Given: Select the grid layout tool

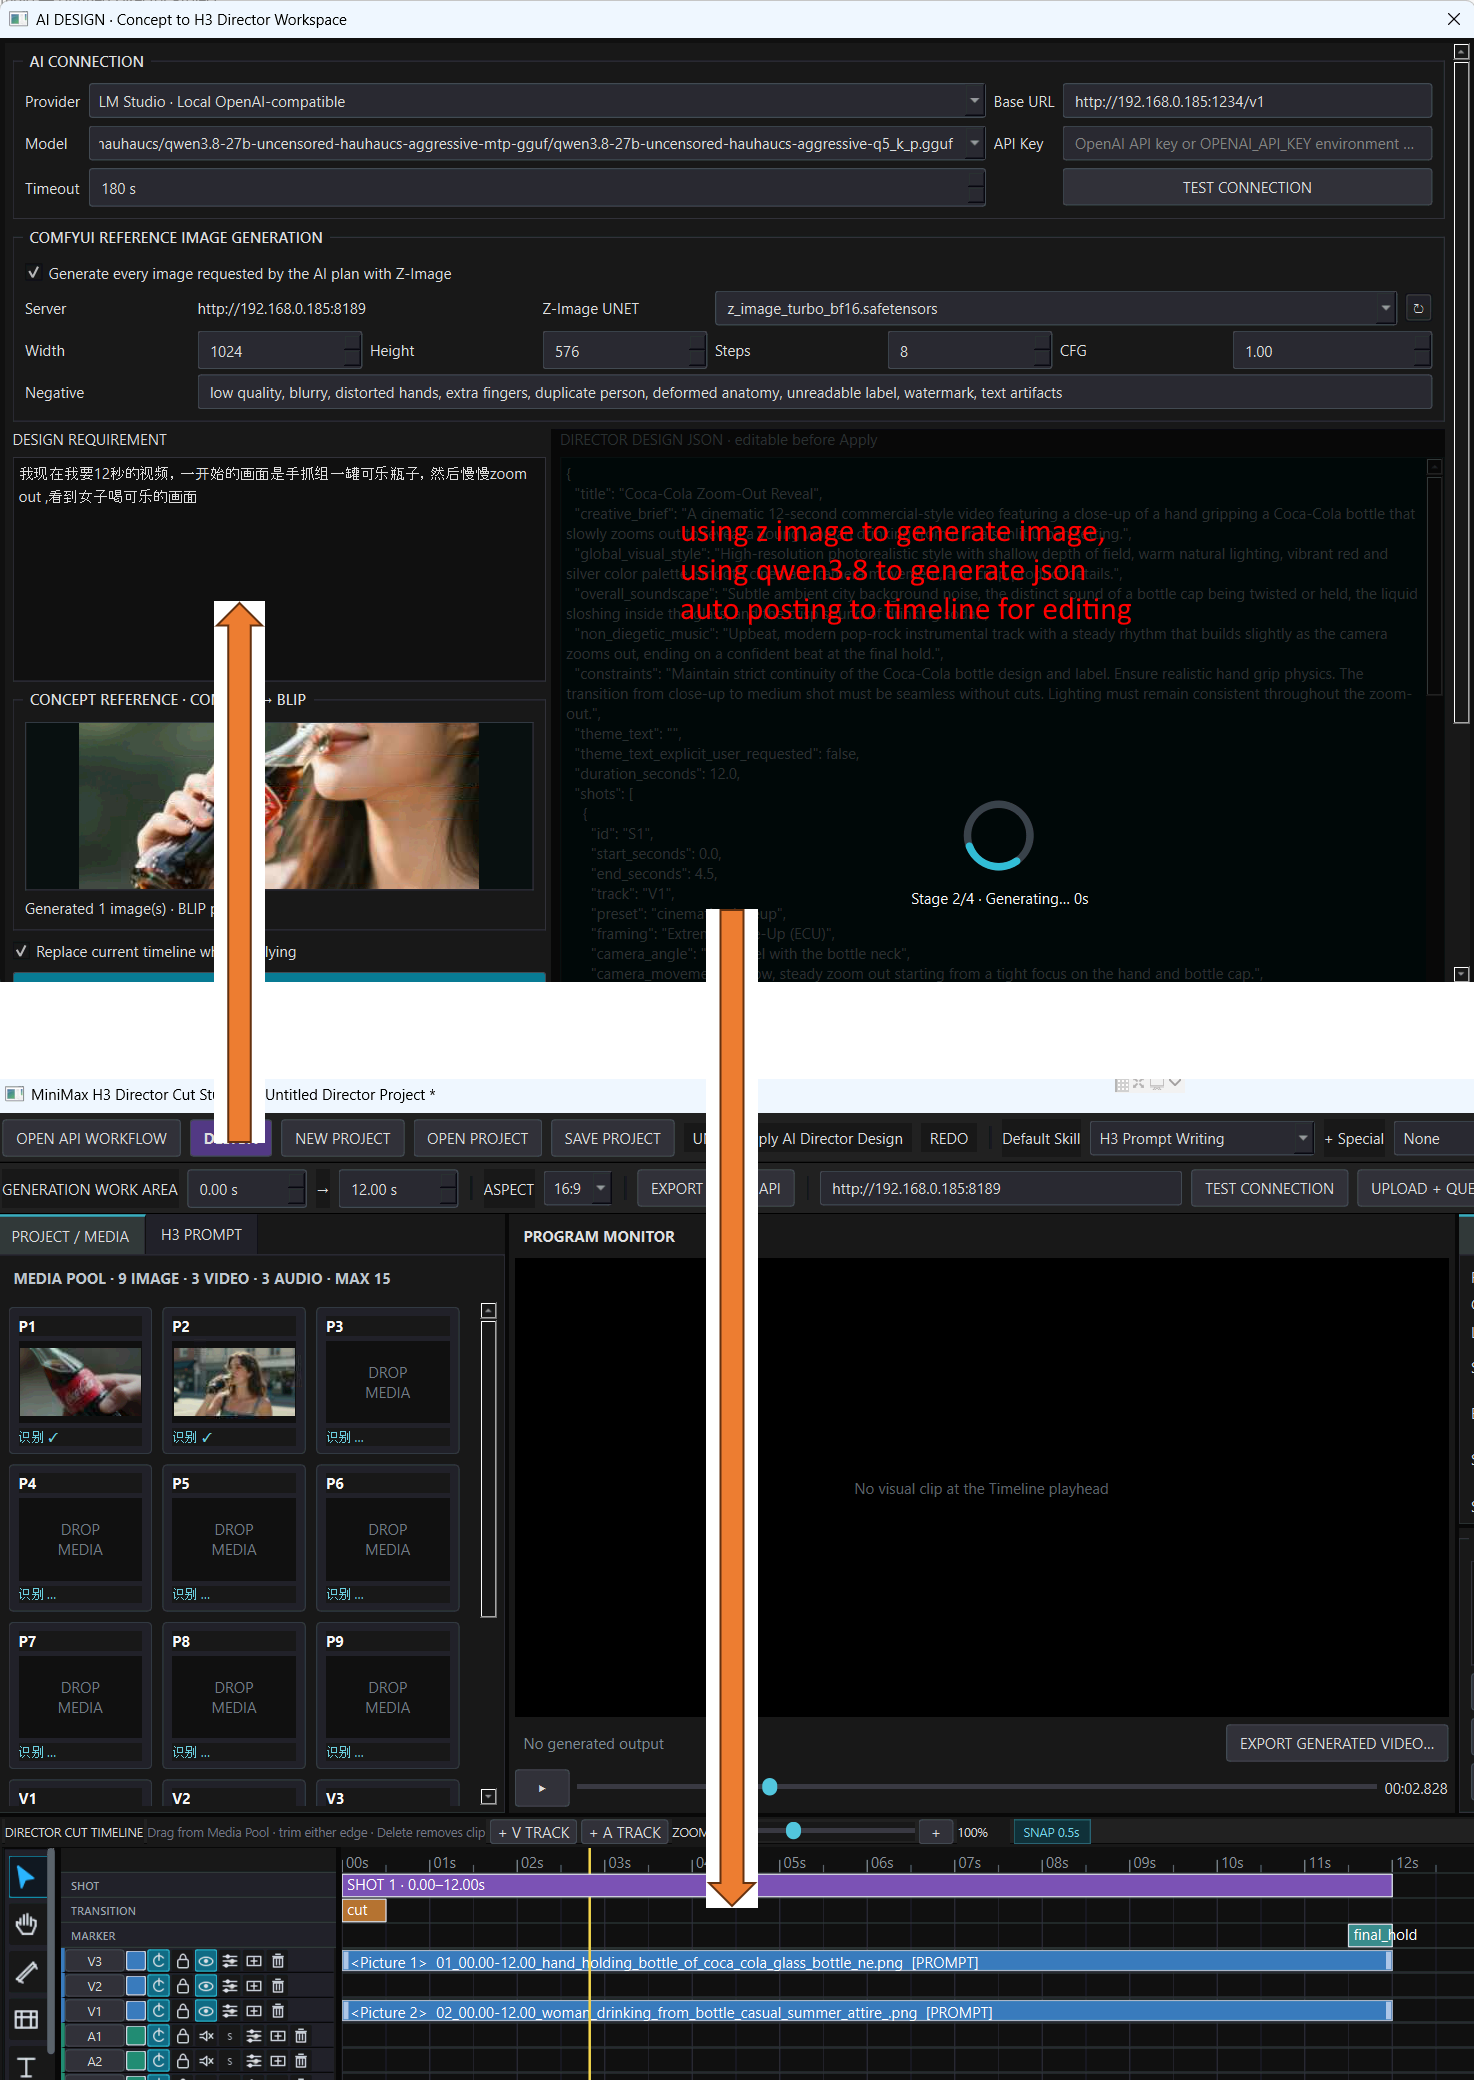Looking at the screenshot, I should click(x=26, y=2019).
